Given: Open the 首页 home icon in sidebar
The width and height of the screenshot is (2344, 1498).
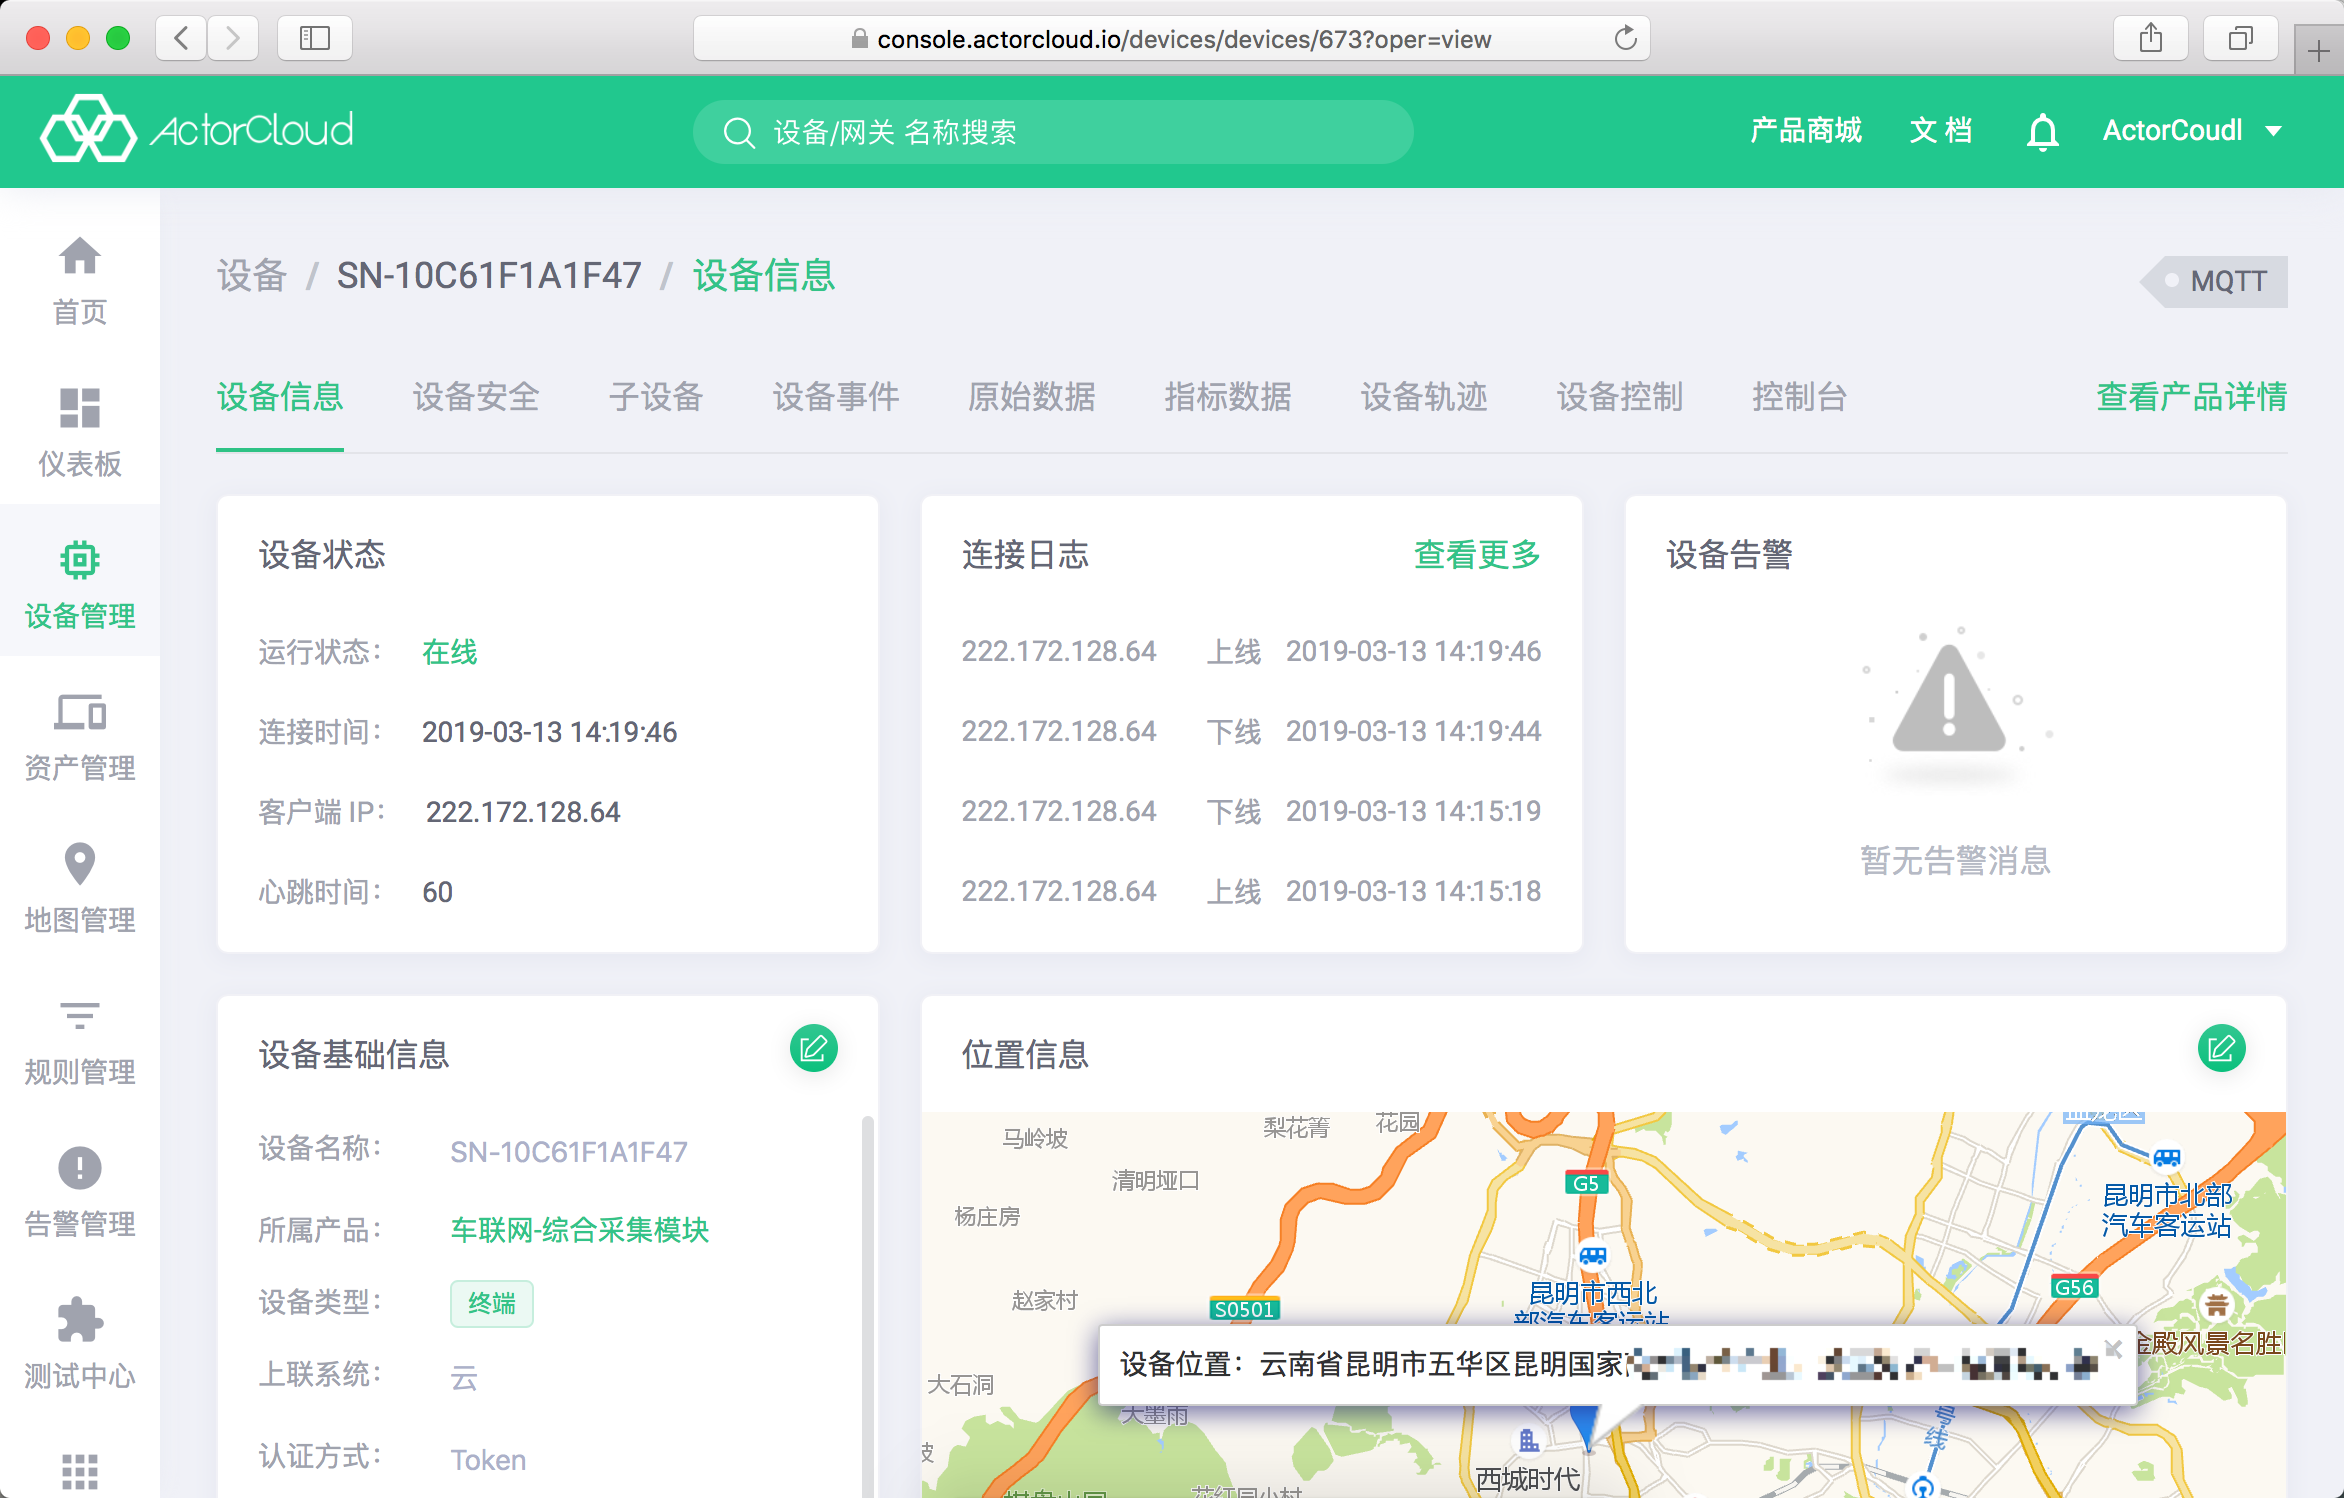Looking at the screenshot, I should click(x=79, y=256).
